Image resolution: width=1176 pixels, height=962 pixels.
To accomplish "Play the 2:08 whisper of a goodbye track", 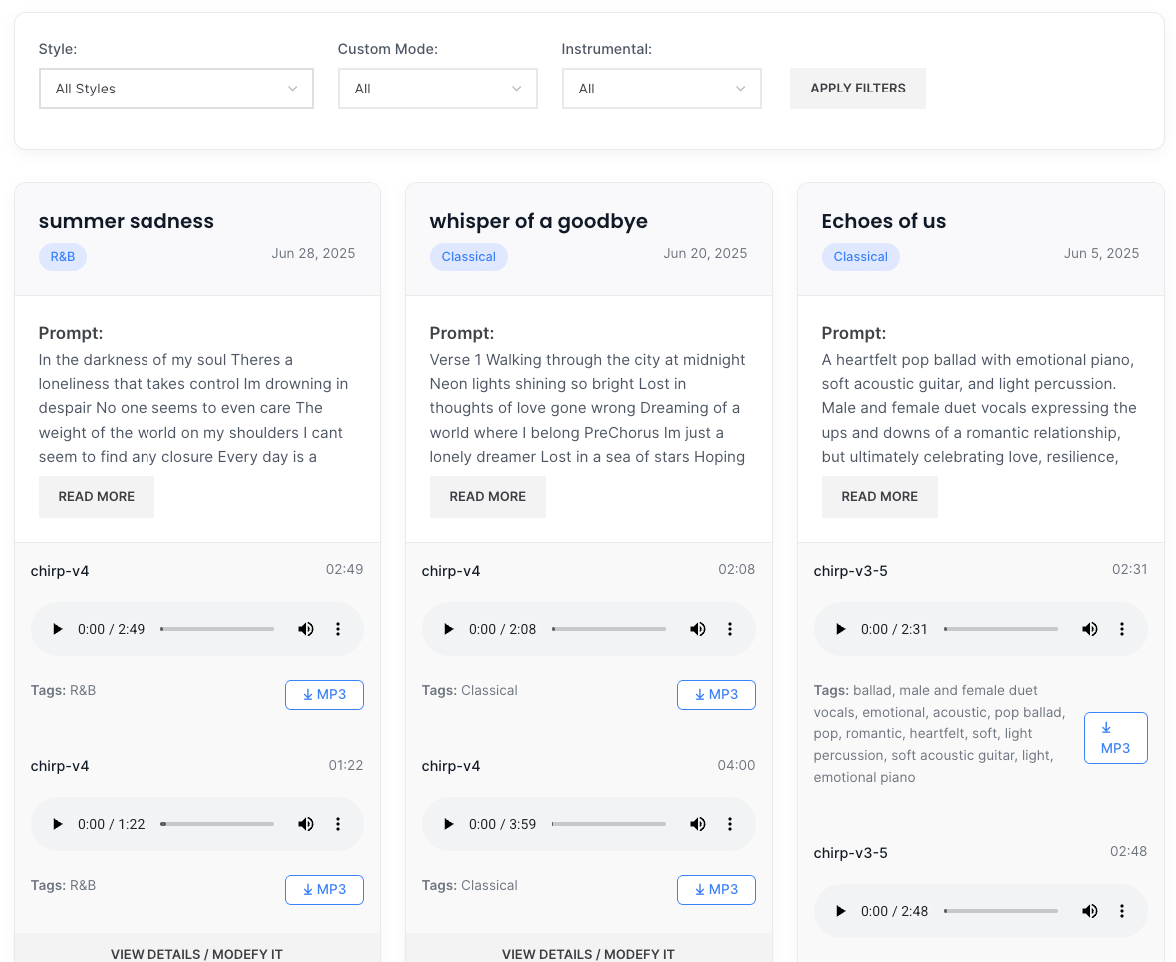I will coord(449,629).
